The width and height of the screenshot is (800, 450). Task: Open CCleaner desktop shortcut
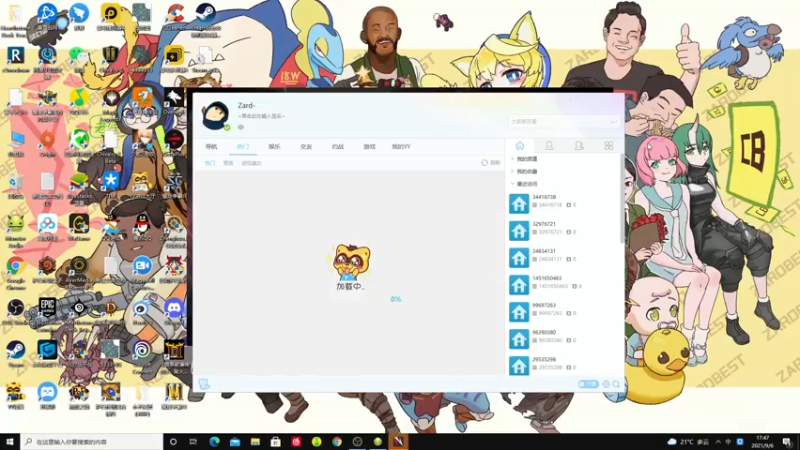[174, 17]
